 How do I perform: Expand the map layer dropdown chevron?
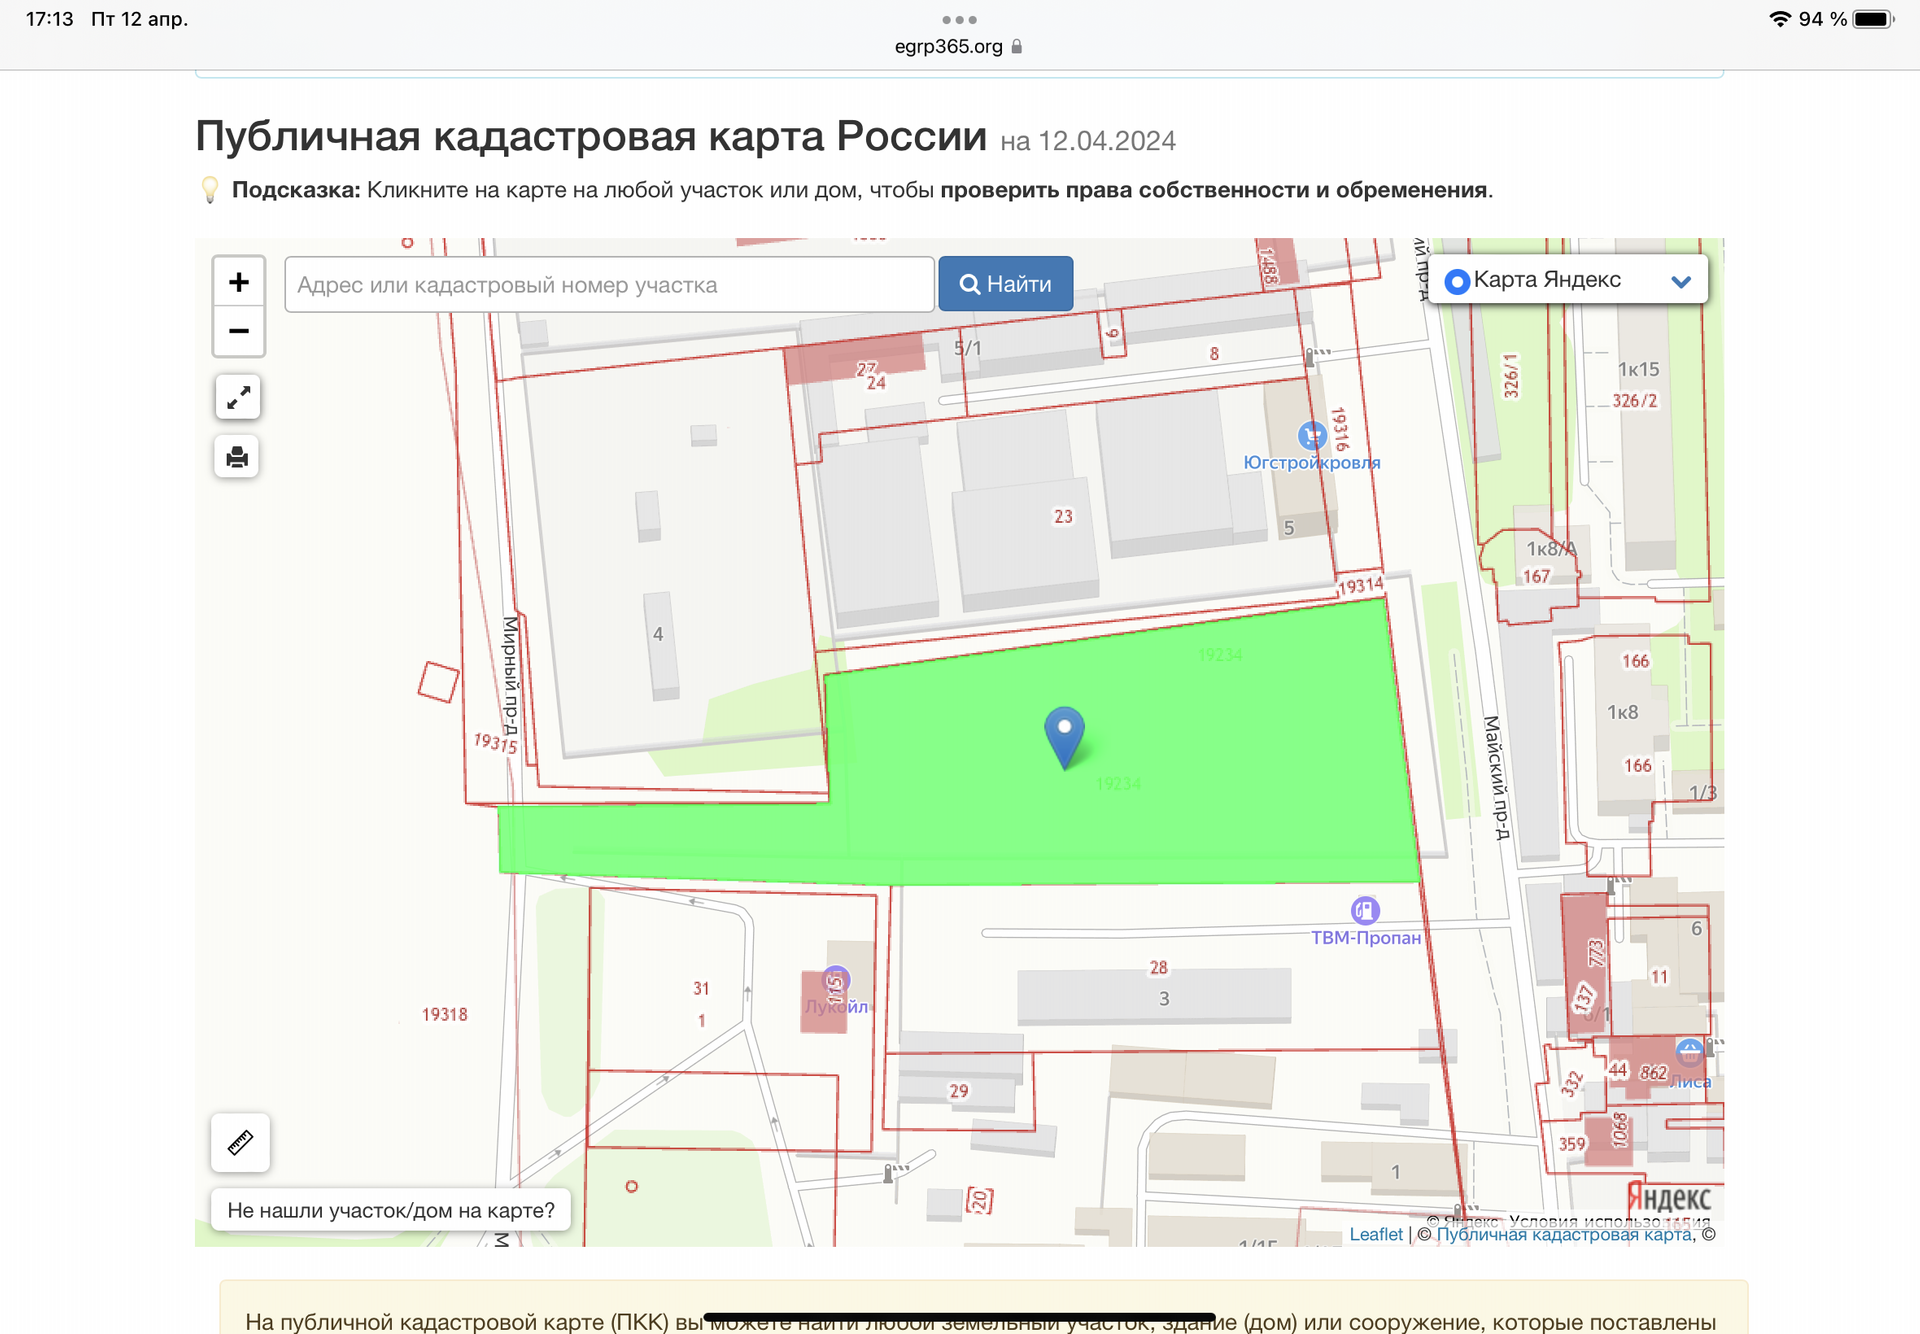tap(1681, 282)
